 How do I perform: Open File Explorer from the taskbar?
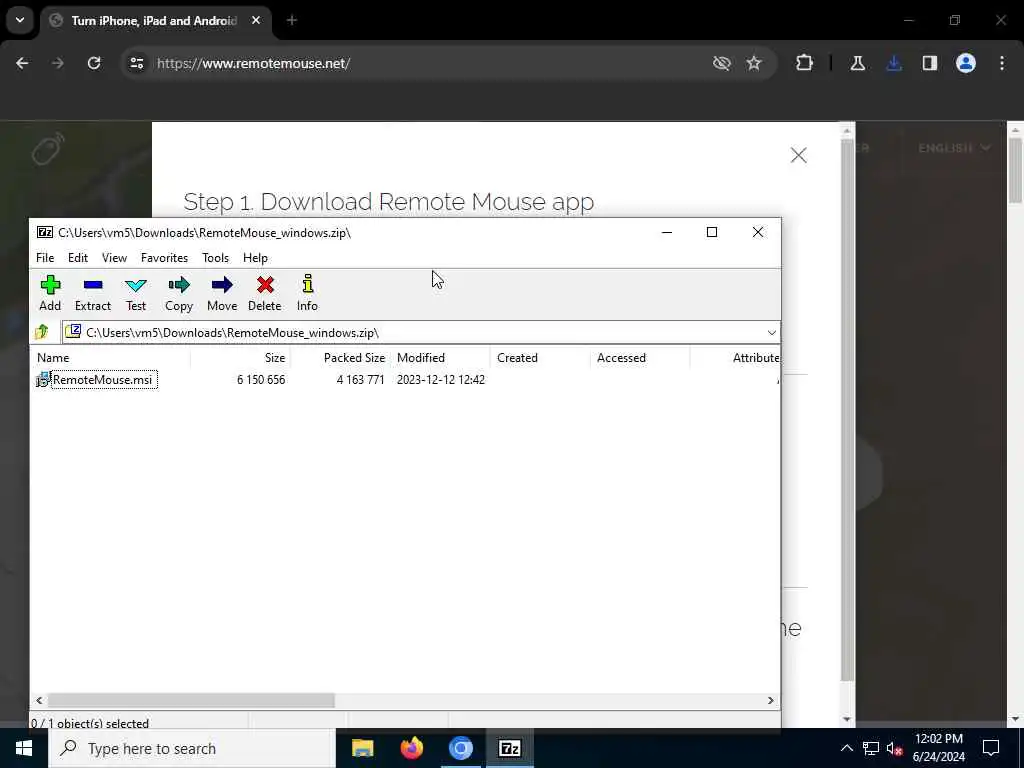tap(362, 748)
